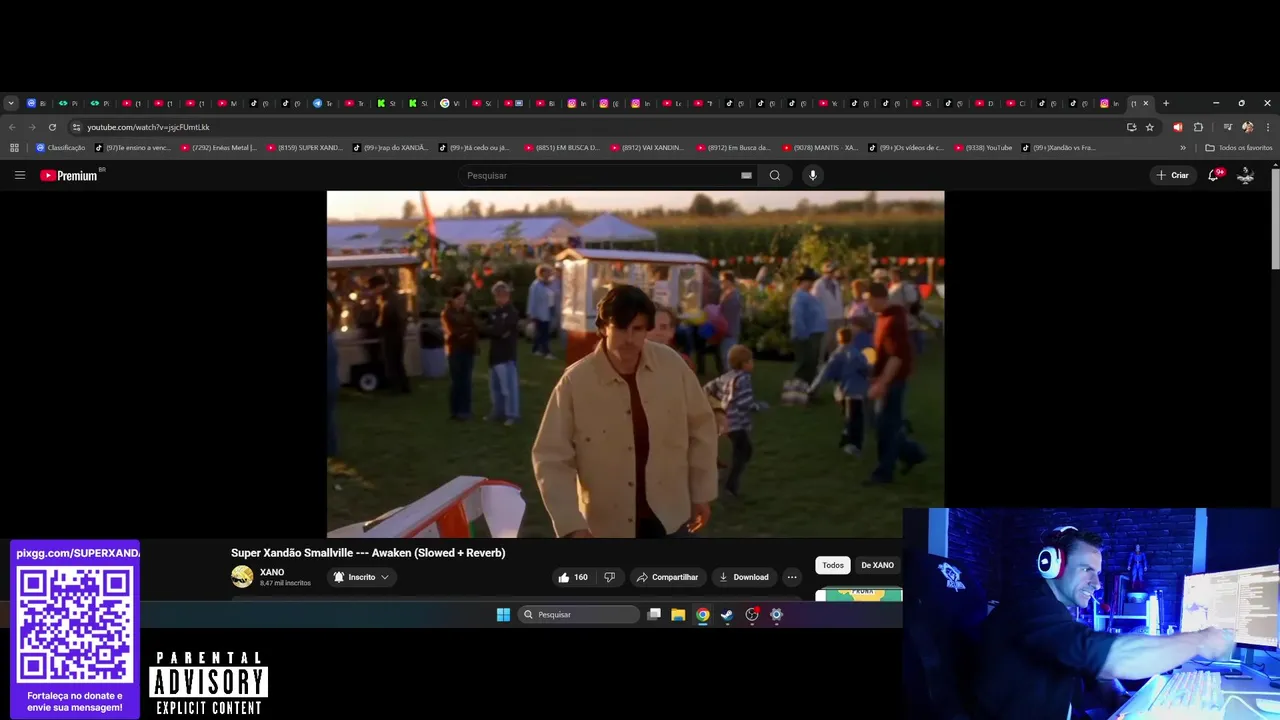
Task: Open the Chrome profile avatar
Action: (x=1247, y=127)
